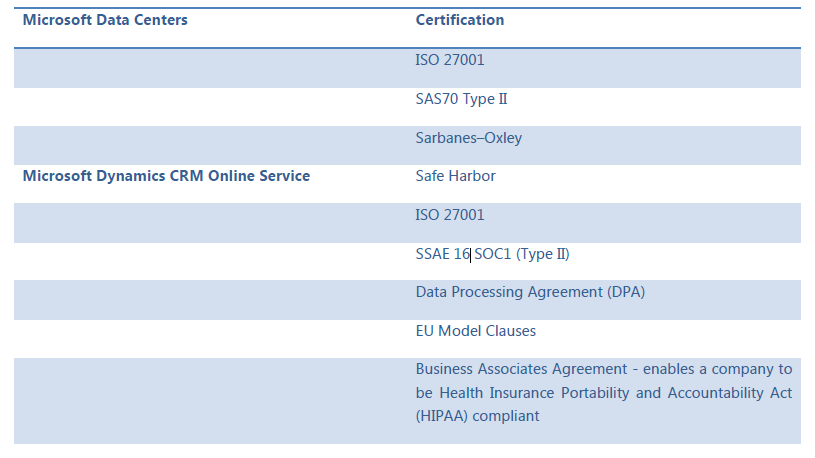Click the Health Insurance Portability line
Screen dimensions: 815x458
click(x=603, y=393)
